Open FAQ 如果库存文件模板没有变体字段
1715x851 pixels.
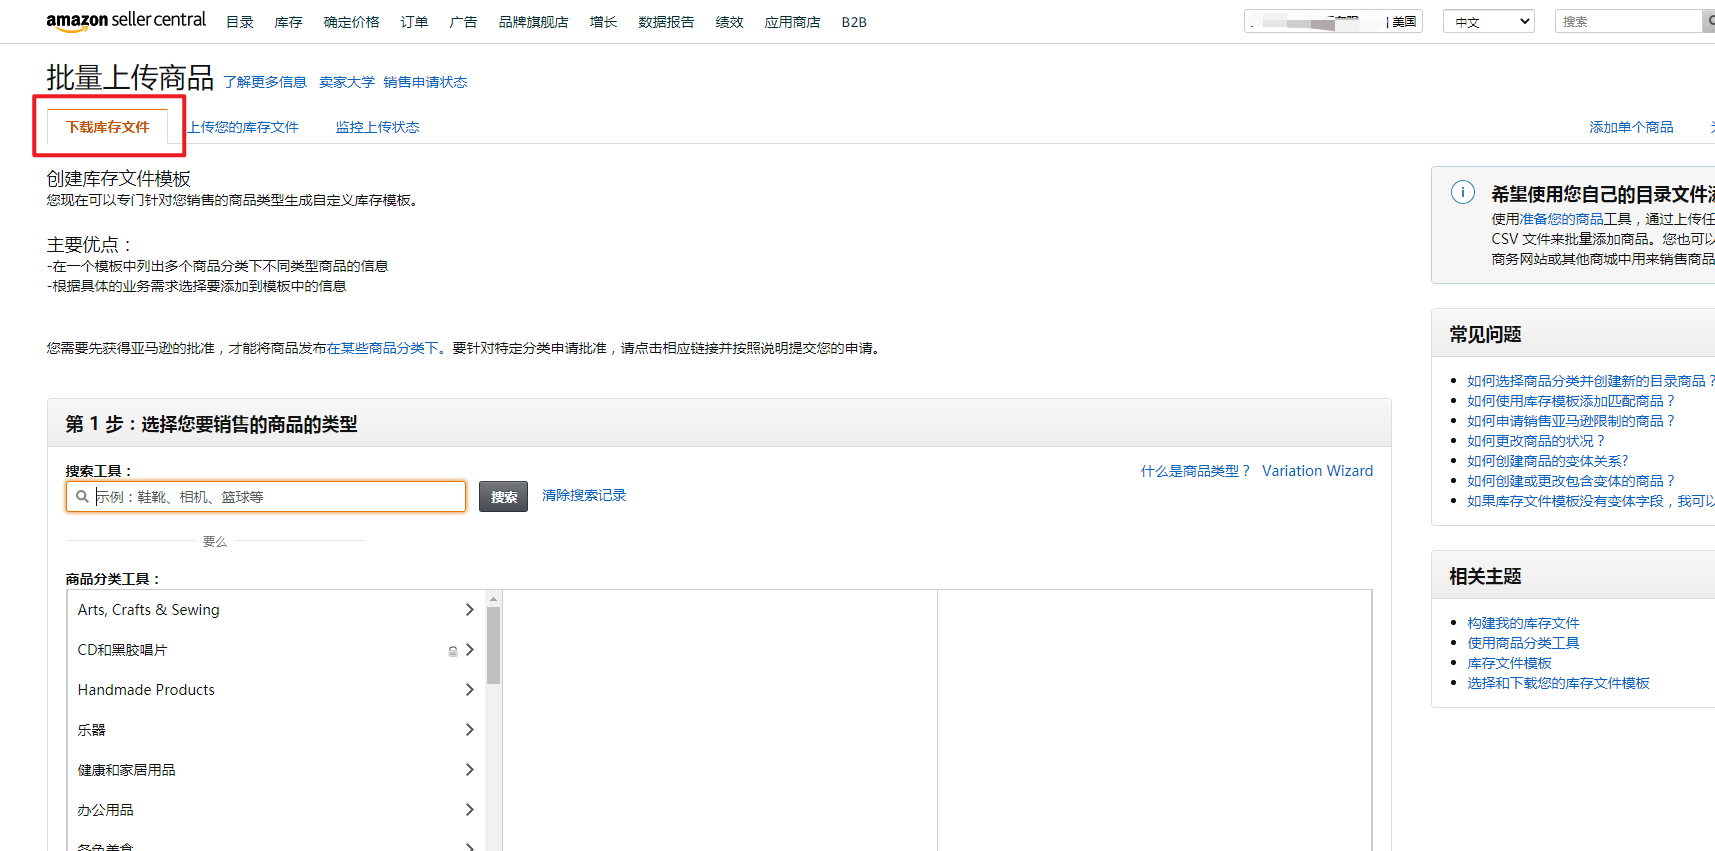tap(1590, 501)
